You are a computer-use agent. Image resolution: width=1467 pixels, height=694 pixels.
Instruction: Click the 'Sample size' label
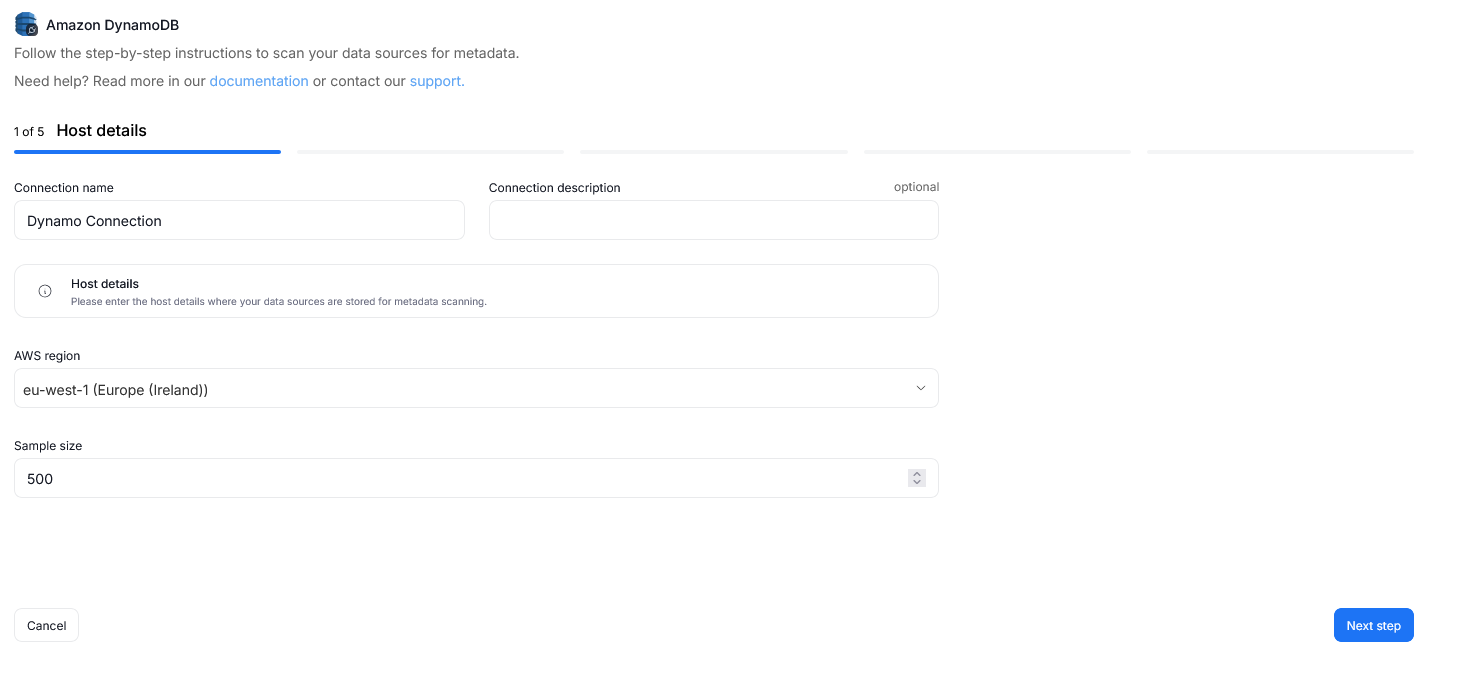[x=48, y=446]
